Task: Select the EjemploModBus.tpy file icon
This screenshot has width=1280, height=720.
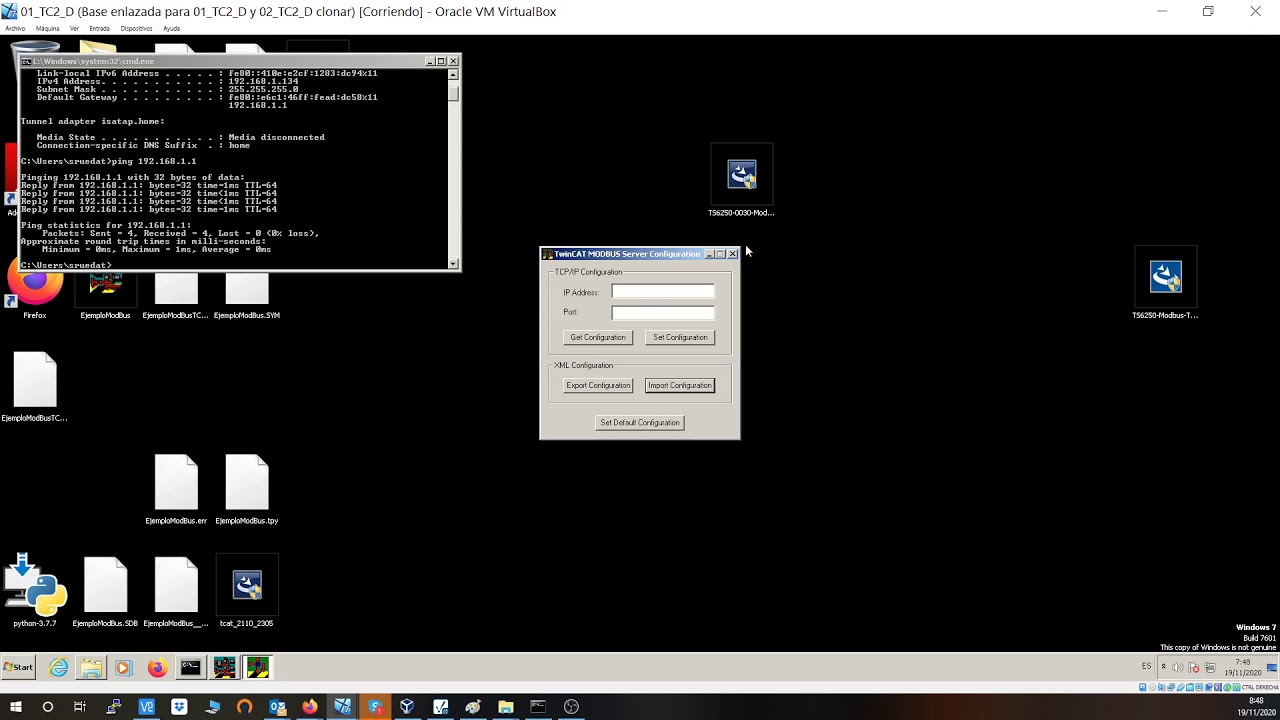Action: point(247,490)
